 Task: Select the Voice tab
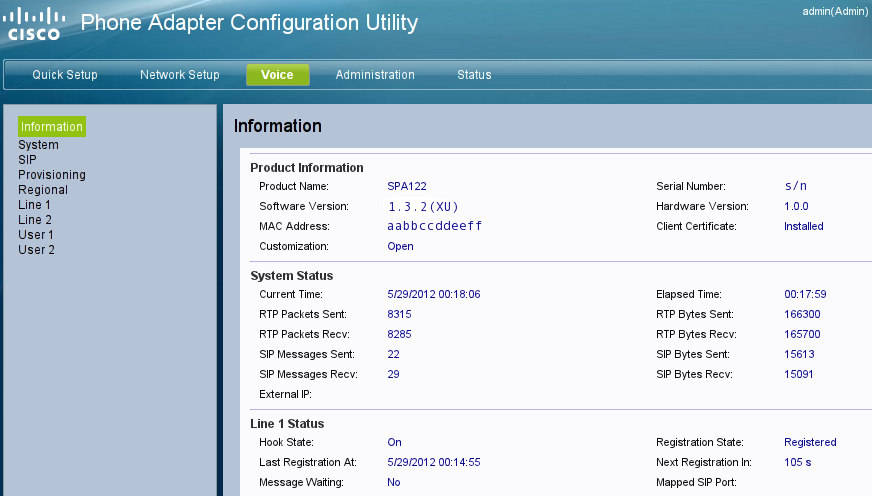(x=277, y=75)
